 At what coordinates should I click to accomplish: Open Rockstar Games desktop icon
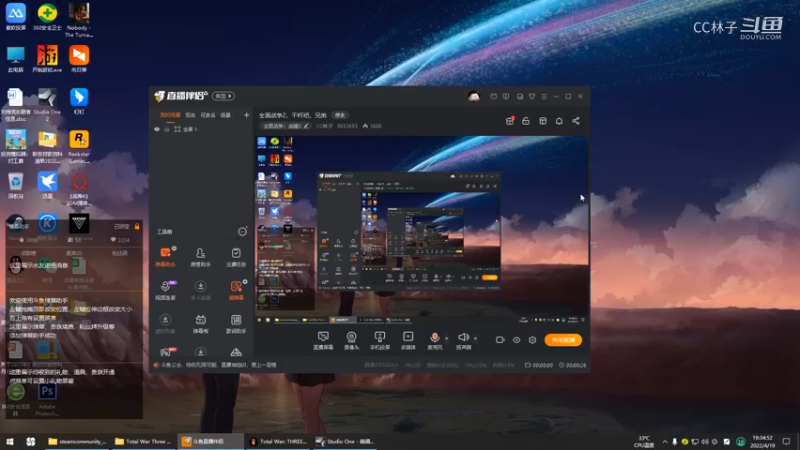79,146
